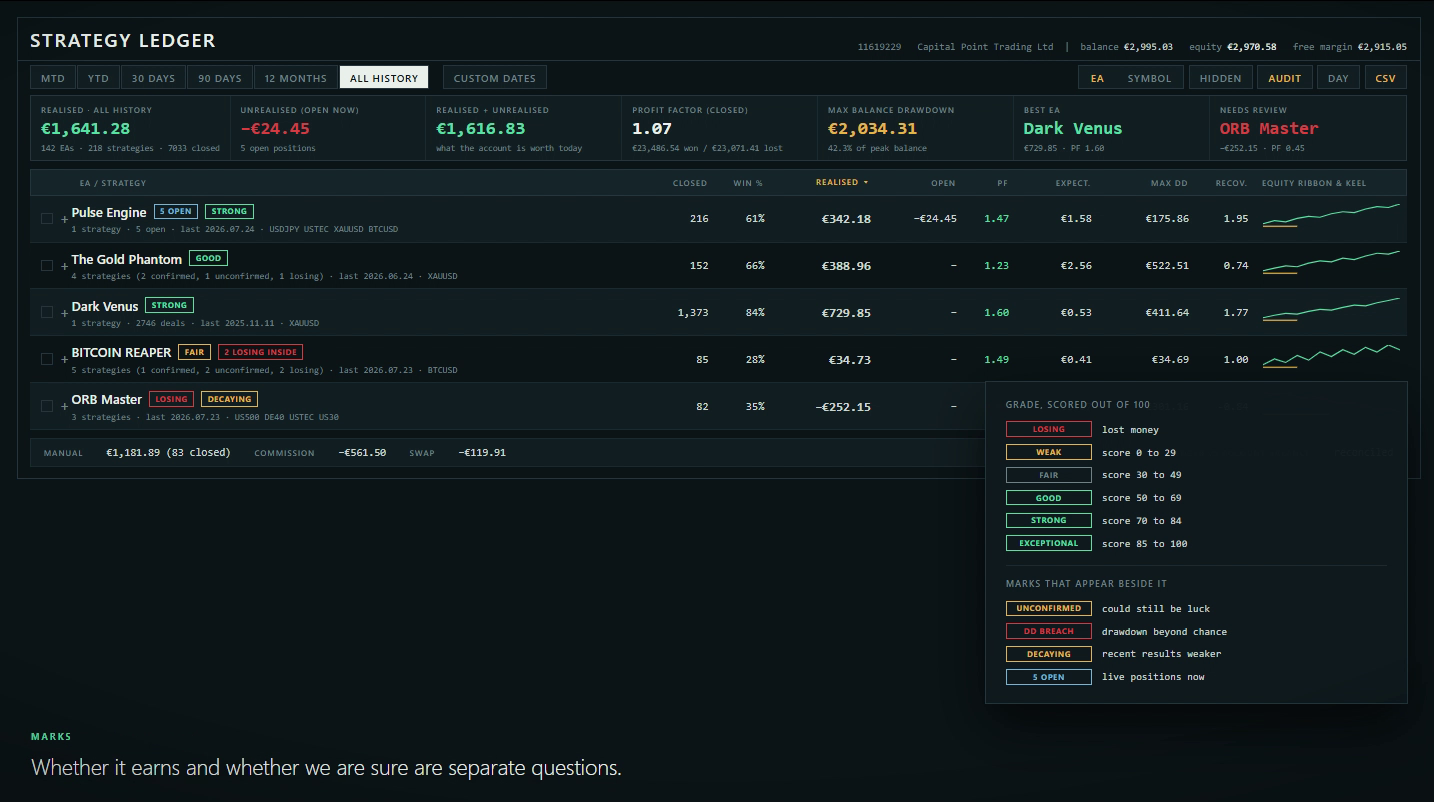Click 5 OPEN mark in legend
Screen dimensions: 1434x802
coord(1048,677)
